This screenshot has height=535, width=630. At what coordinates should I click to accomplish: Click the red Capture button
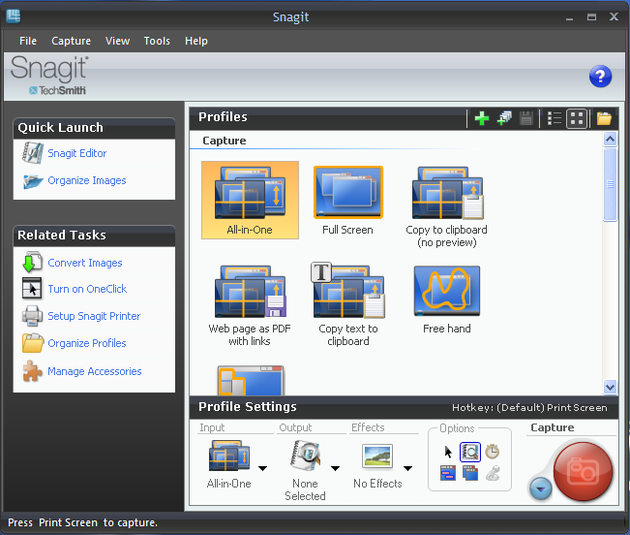point(583,471)
